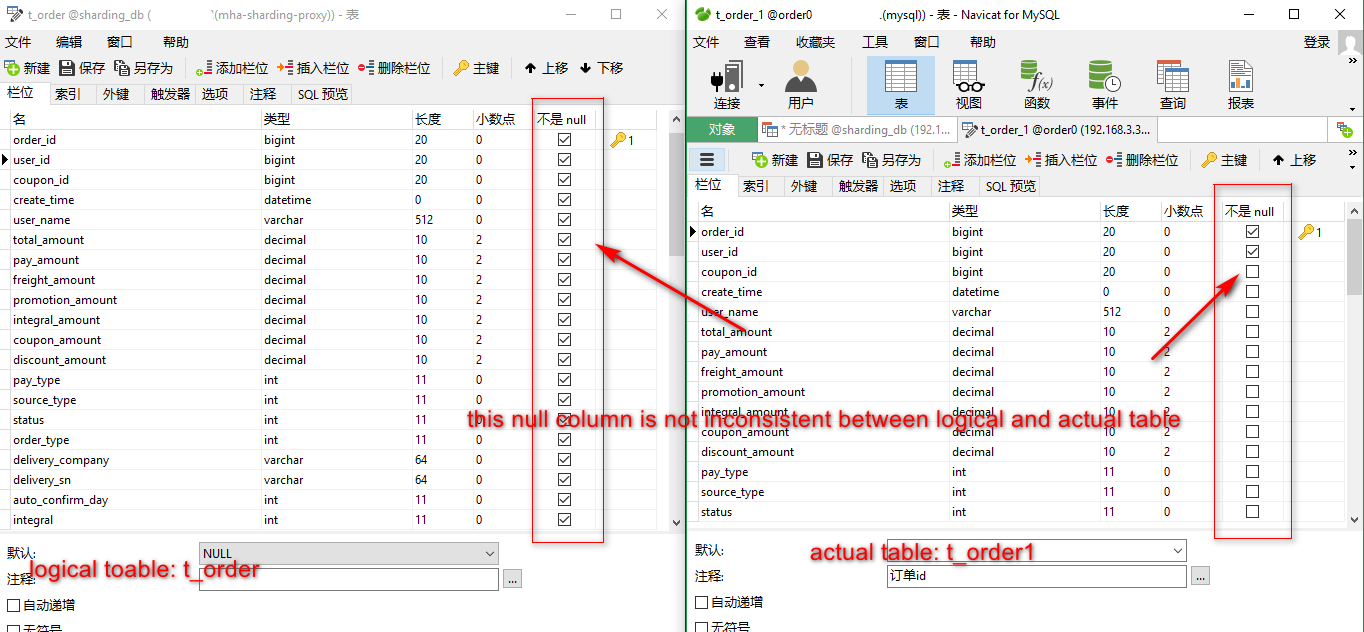Select the 无标题 @sharding_db tab
The height and width of the screenshot is (632, 1364).
(x=855, y=130)
